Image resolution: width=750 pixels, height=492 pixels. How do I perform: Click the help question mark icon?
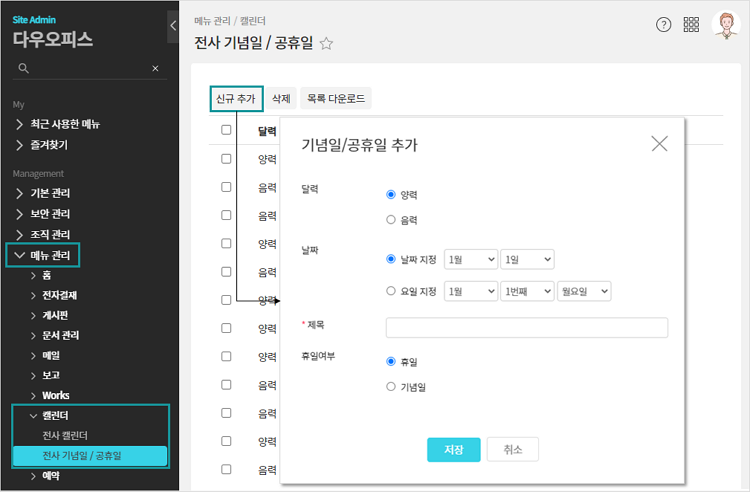[x=664, y=25]
